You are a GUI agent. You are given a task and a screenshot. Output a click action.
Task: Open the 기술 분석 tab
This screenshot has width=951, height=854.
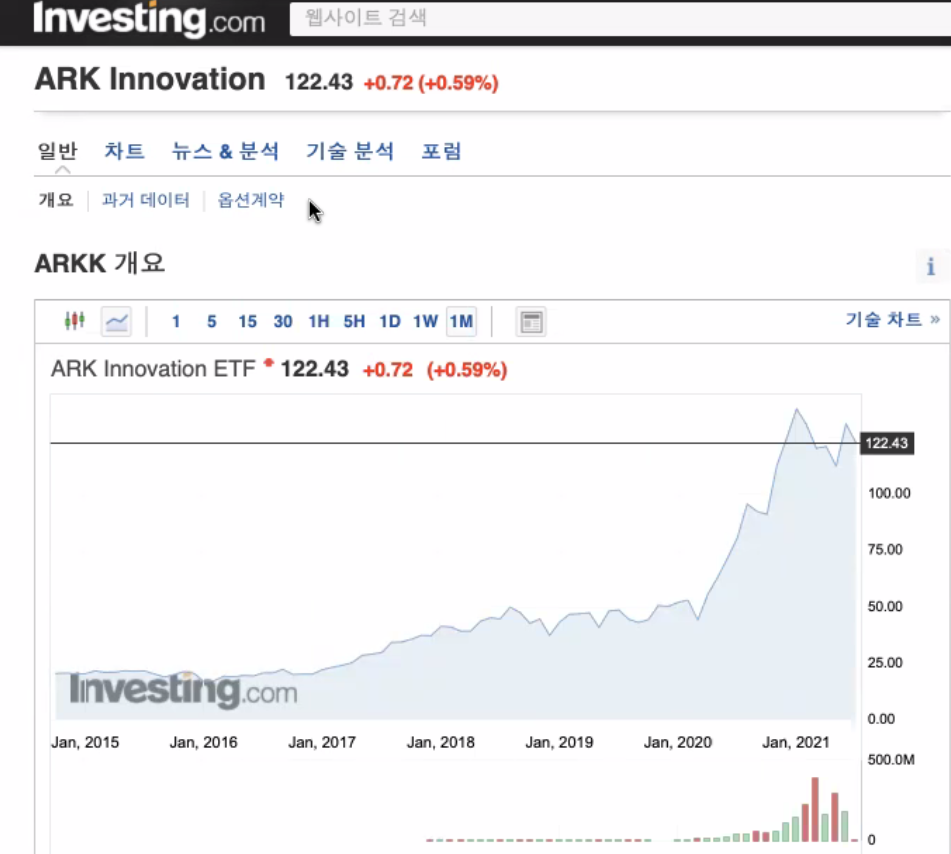(x=350, y=151)
